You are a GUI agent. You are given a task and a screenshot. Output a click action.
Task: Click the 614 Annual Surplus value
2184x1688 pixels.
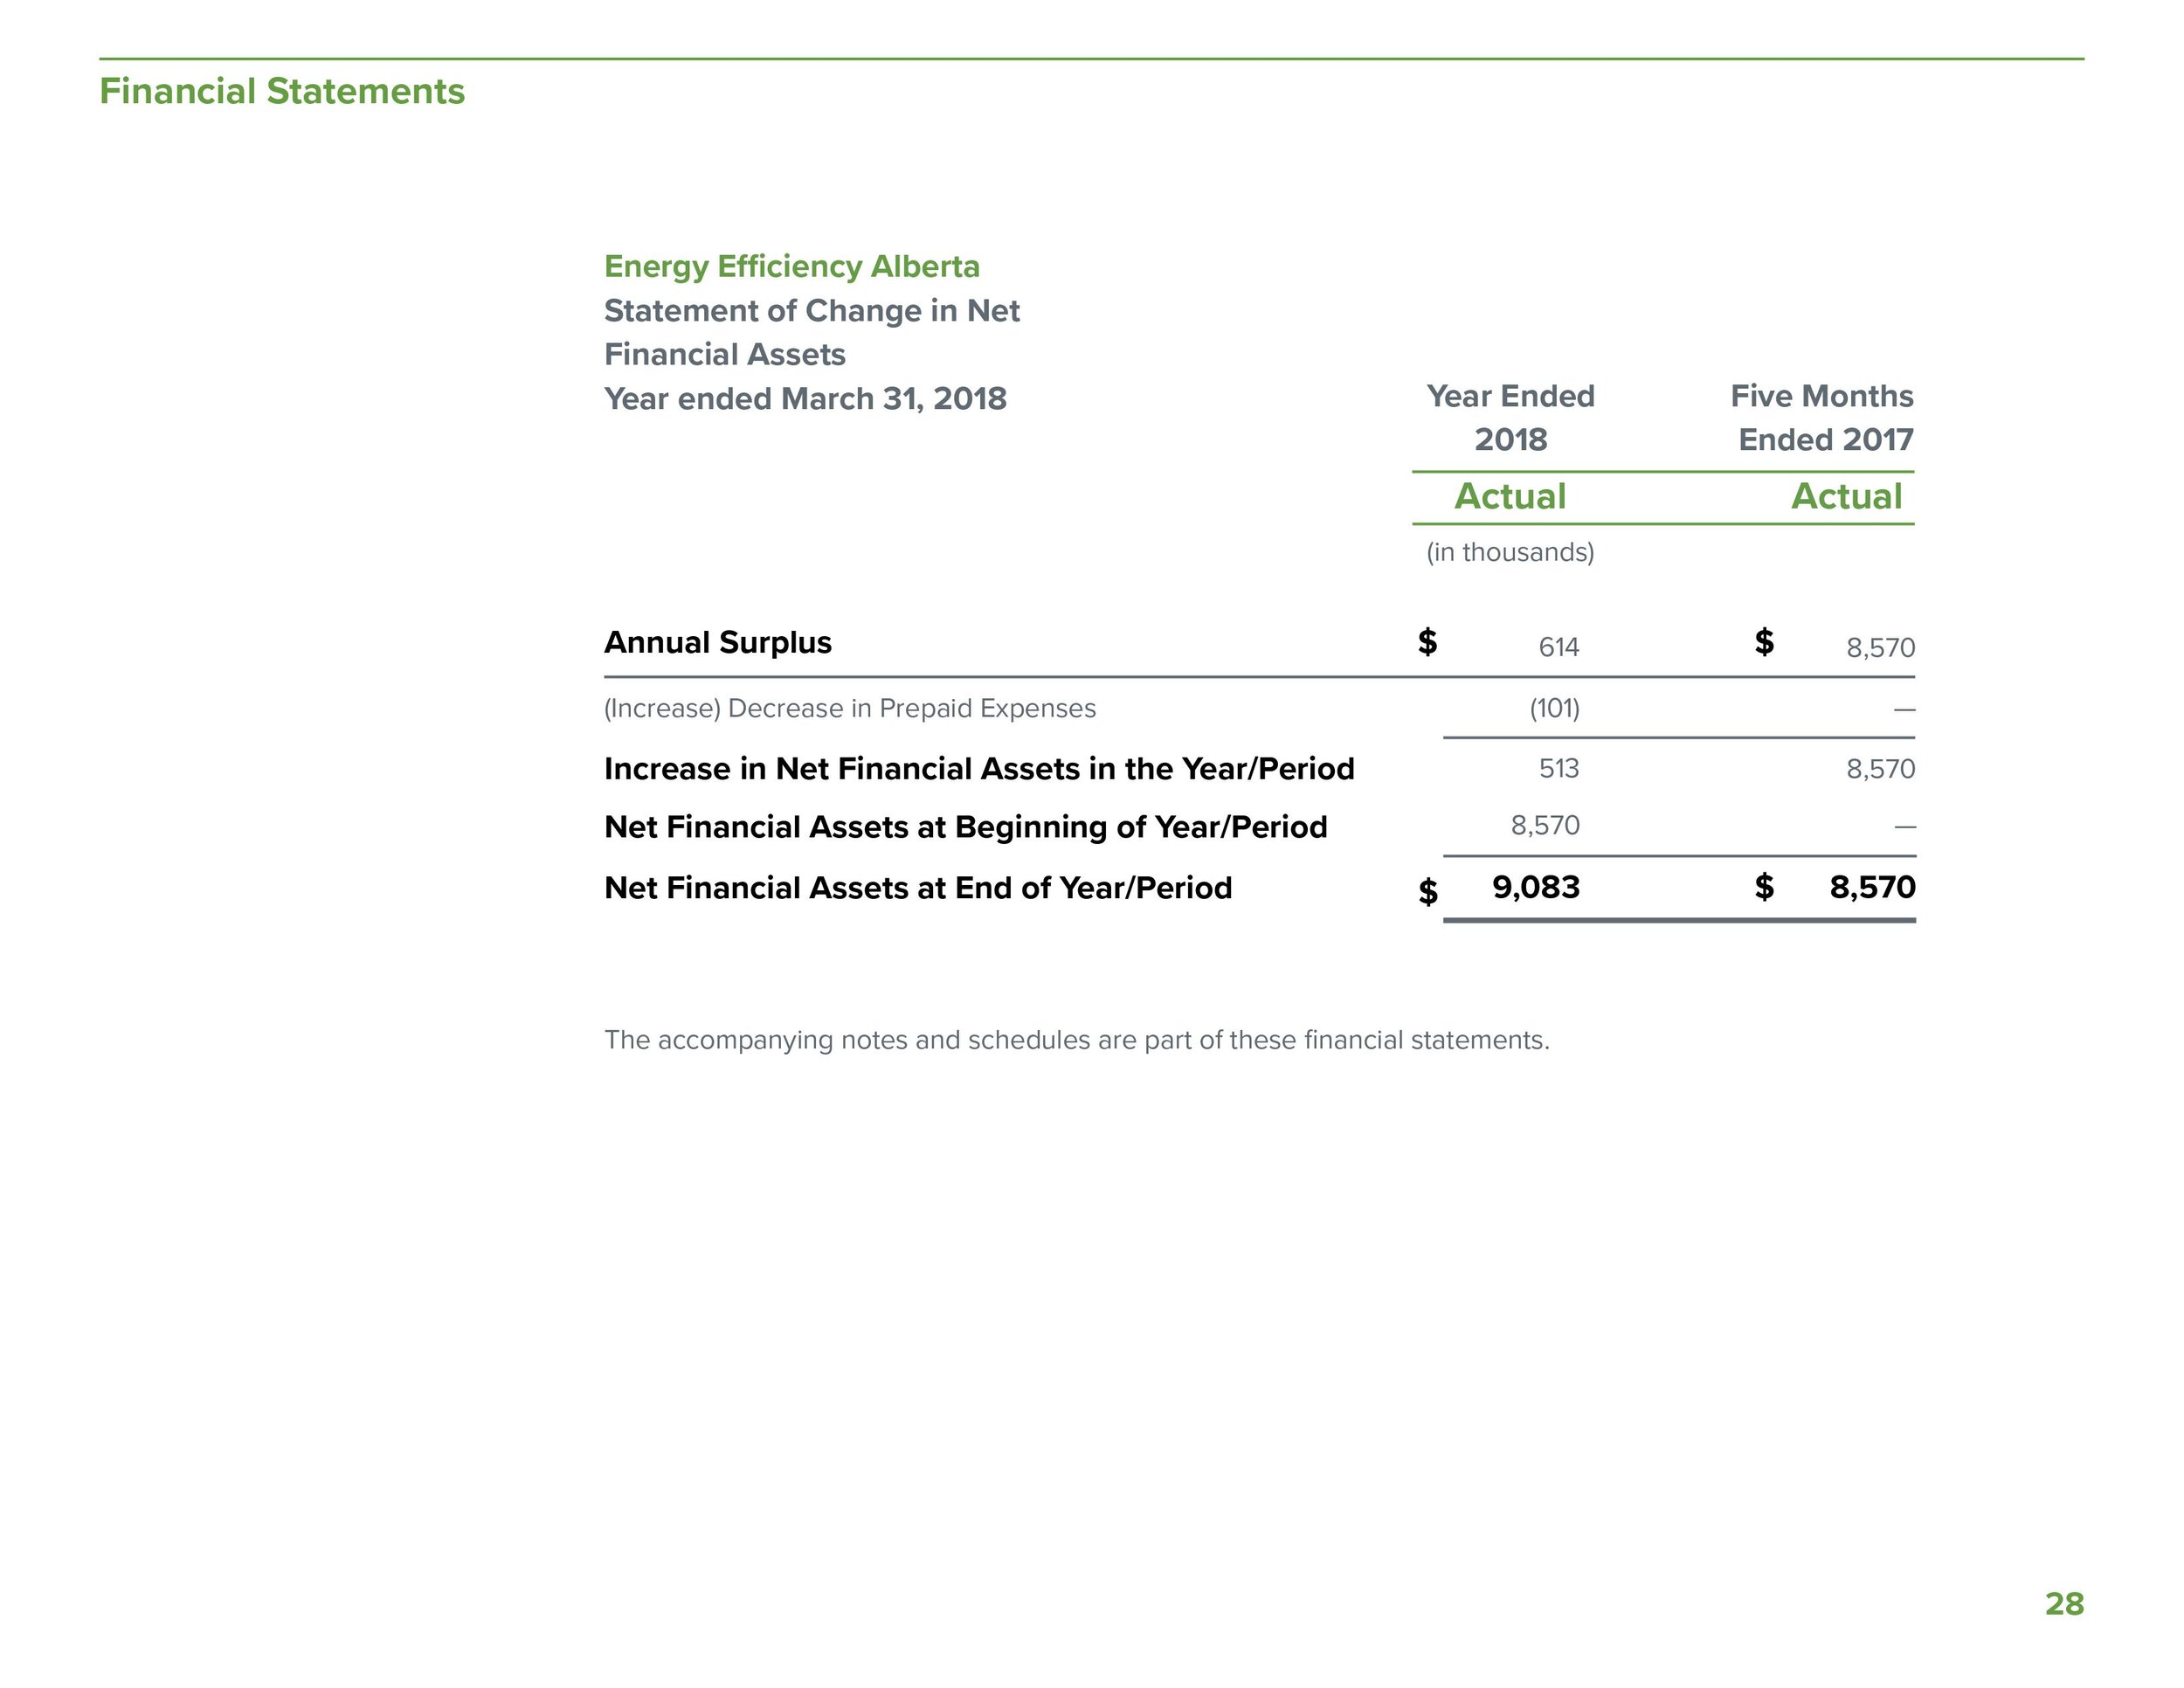[x=1559, y=648]
